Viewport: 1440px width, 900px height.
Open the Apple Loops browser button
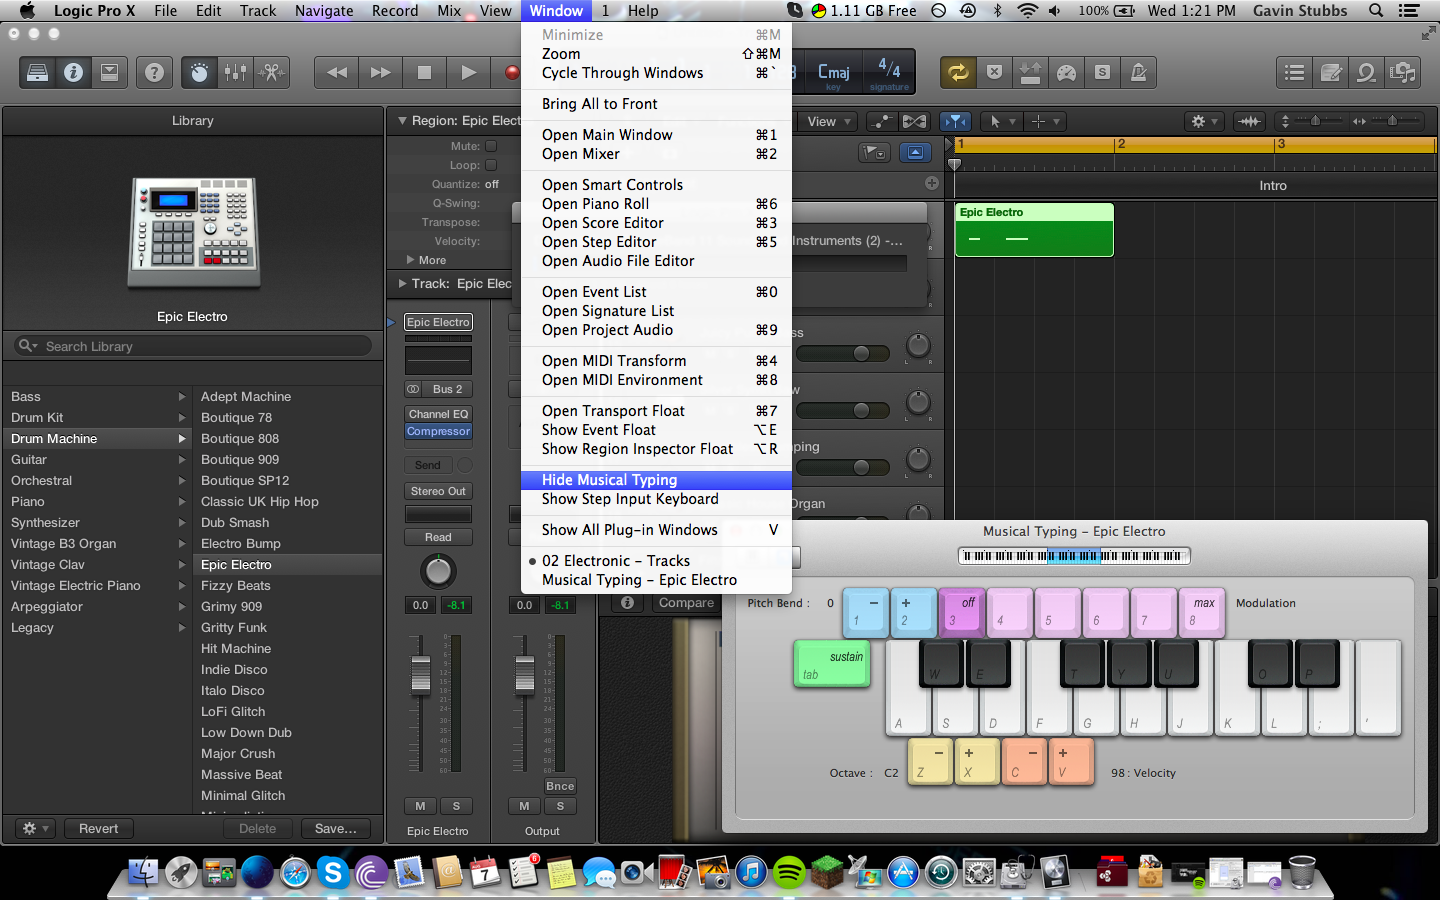pos(1366,72)
